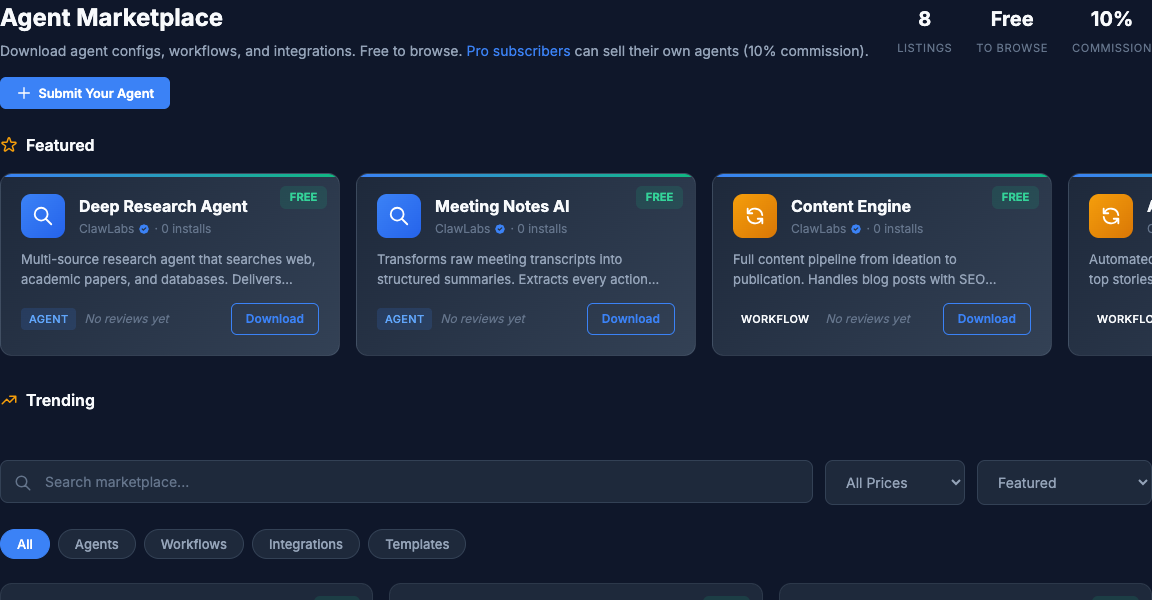Click the magnifier icon on Deep Research Agent card

pyautogui.click(x=42, y=215)
